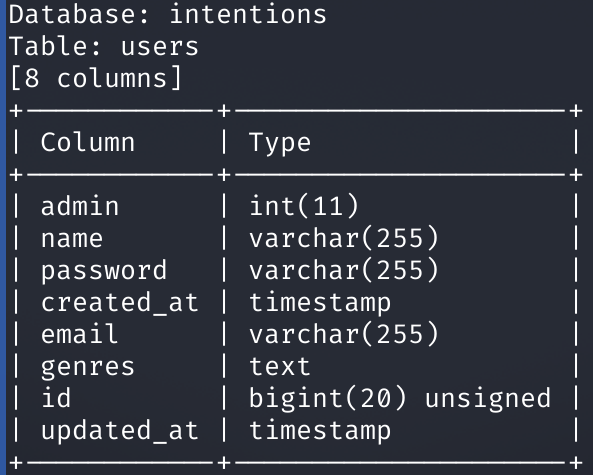Select the 'admin' column name
The width and height of the screenshot is (593, 475).
pyautogui.click(x=80, y=206)
